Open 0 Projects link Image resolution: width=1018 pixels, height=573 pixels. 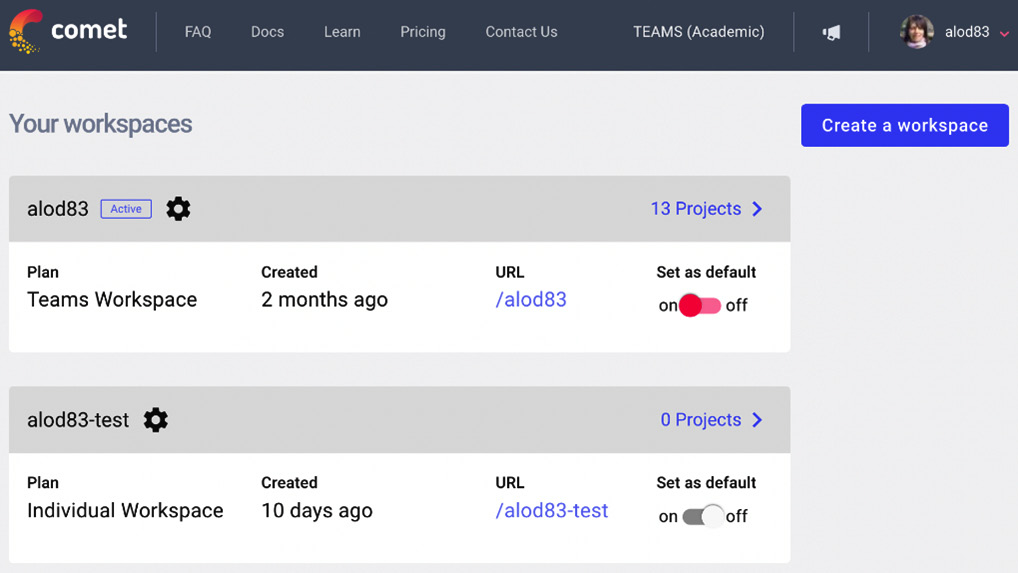(701, 420)
